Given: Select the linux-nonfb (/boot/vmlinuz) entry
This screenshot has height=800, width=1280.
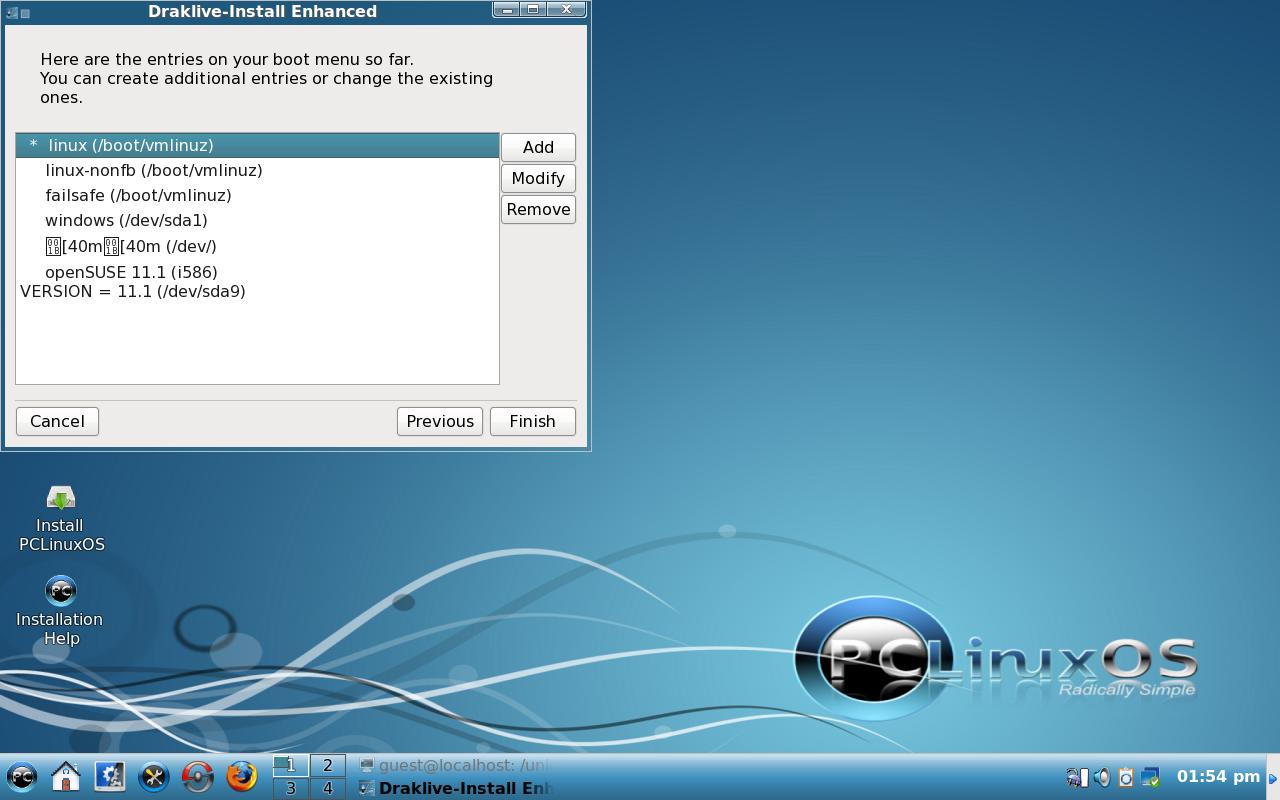Looking at the screenshot, I should pyautogui.click(x=257, y=170).
